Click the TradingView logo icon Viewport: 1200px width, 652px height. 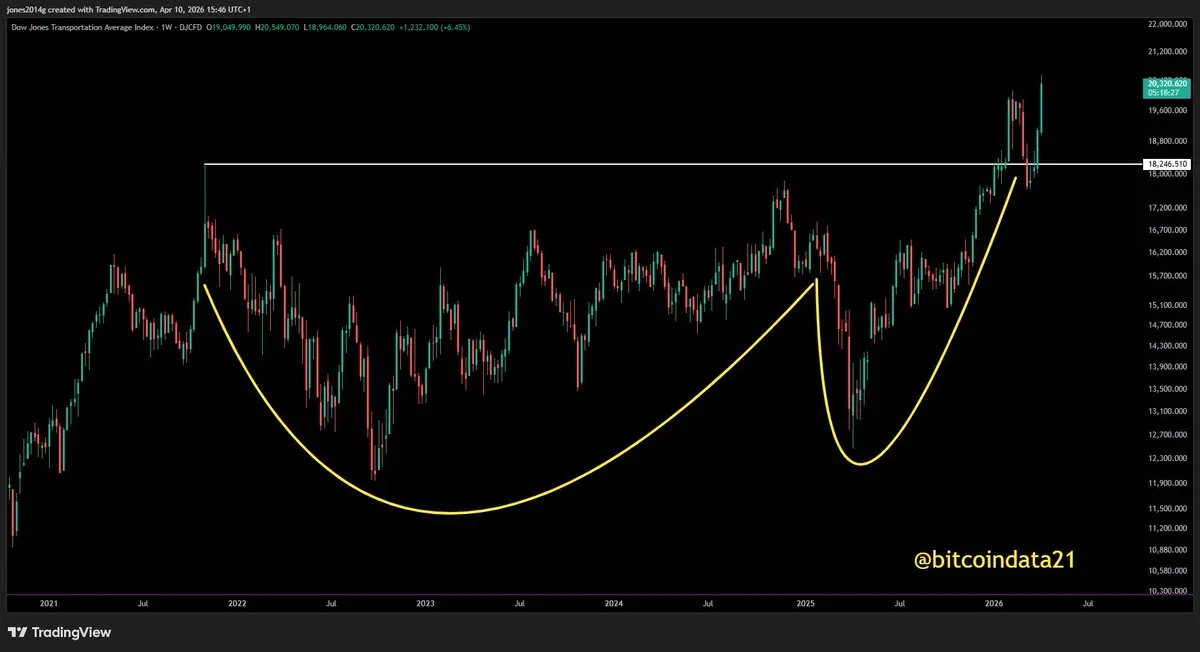(x=17, y=632)
